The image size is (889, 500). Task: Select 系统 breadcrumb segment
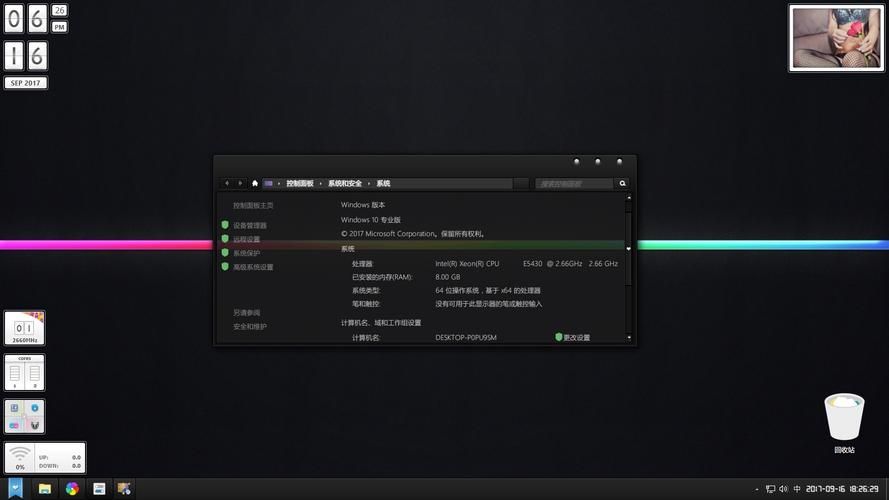click(x=383, y=183)
